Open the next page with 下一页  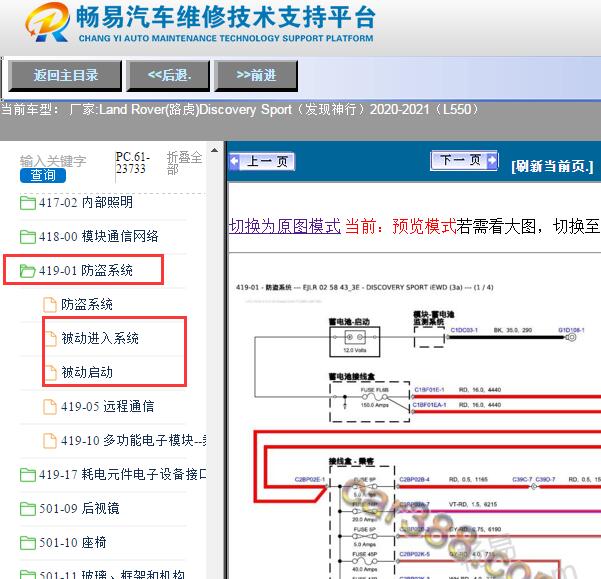point(464,160)
